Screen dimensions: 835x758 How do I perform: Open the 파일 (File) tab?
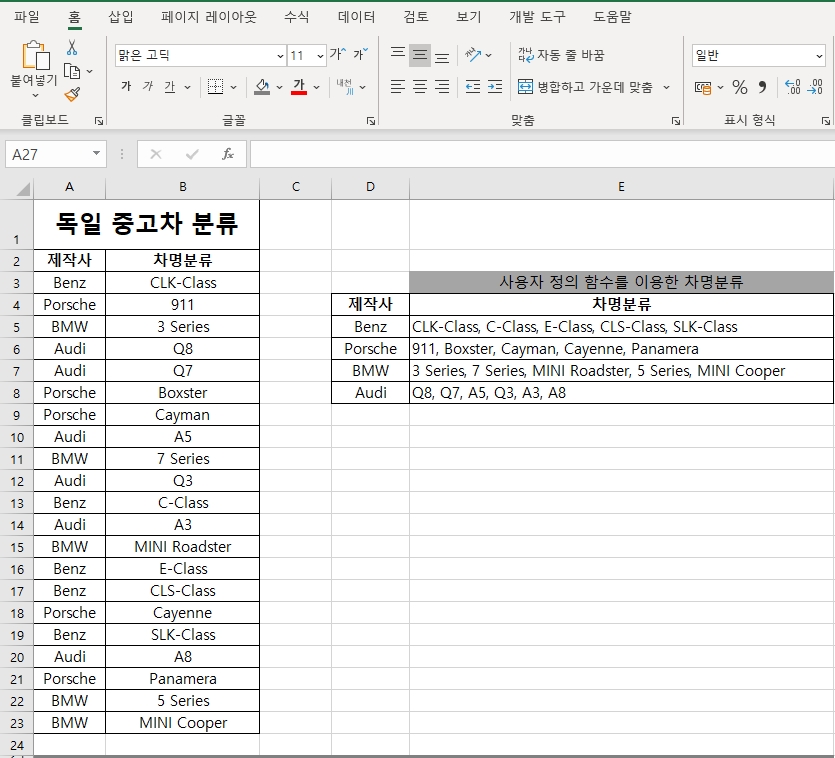click(27, 17)
